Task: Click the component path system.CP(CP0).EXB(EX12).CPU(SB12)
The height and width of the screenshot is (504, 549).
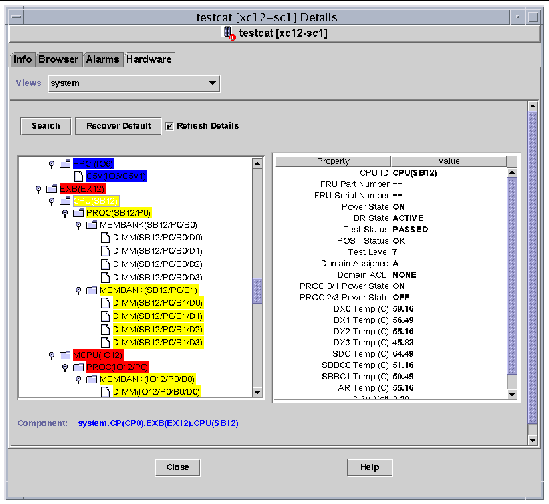Action: click(158, 423)
